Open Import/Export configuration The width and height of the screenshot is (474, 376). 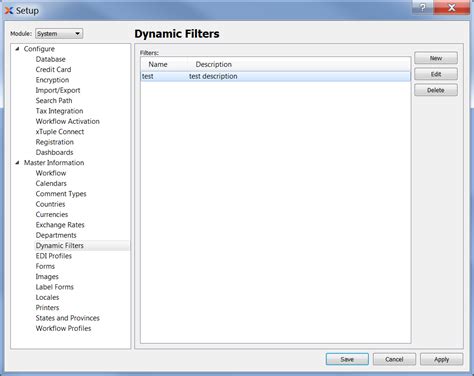(58, 90)
